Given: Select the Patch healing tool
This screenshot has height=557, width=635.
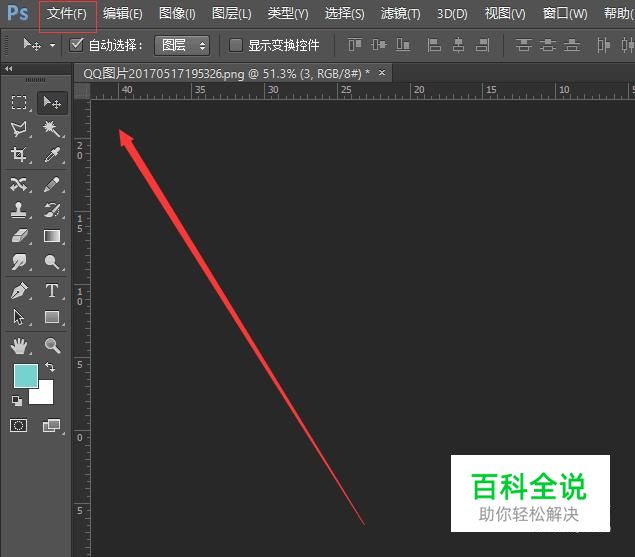Looking at the screenshot, I should pos(19,184).
